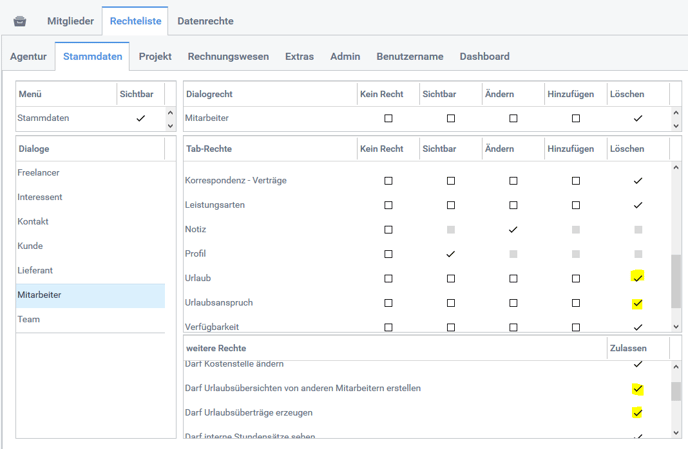The height and width of the screenshot is (449, 688).
Task: Toggle Stammdaten menu Sichtbar checkmark
Action: coord(140,119)
